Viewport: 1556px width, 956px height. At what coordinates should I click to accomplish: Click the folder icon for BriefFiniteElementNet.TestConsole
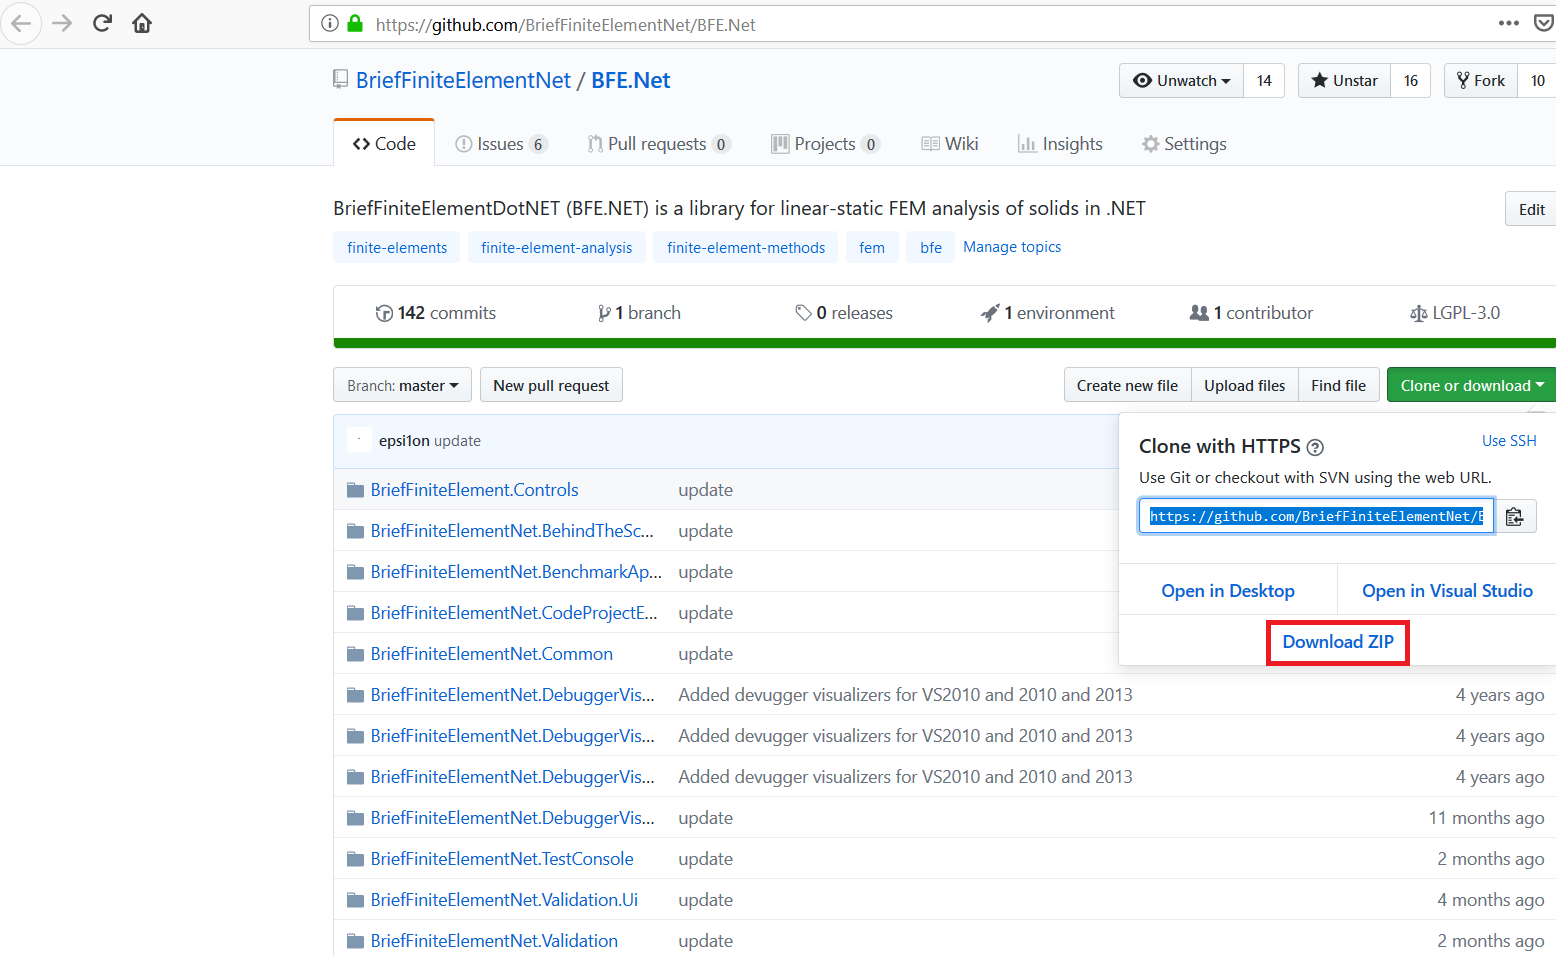[x=355, y=859]
